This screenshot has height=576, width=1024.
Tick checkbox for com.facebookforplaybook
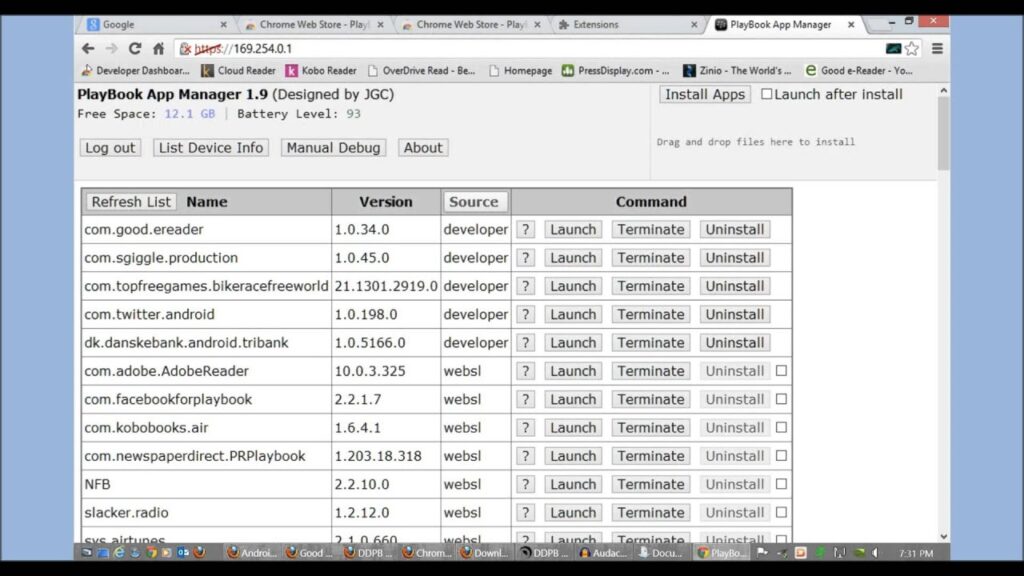click(781, 399)
